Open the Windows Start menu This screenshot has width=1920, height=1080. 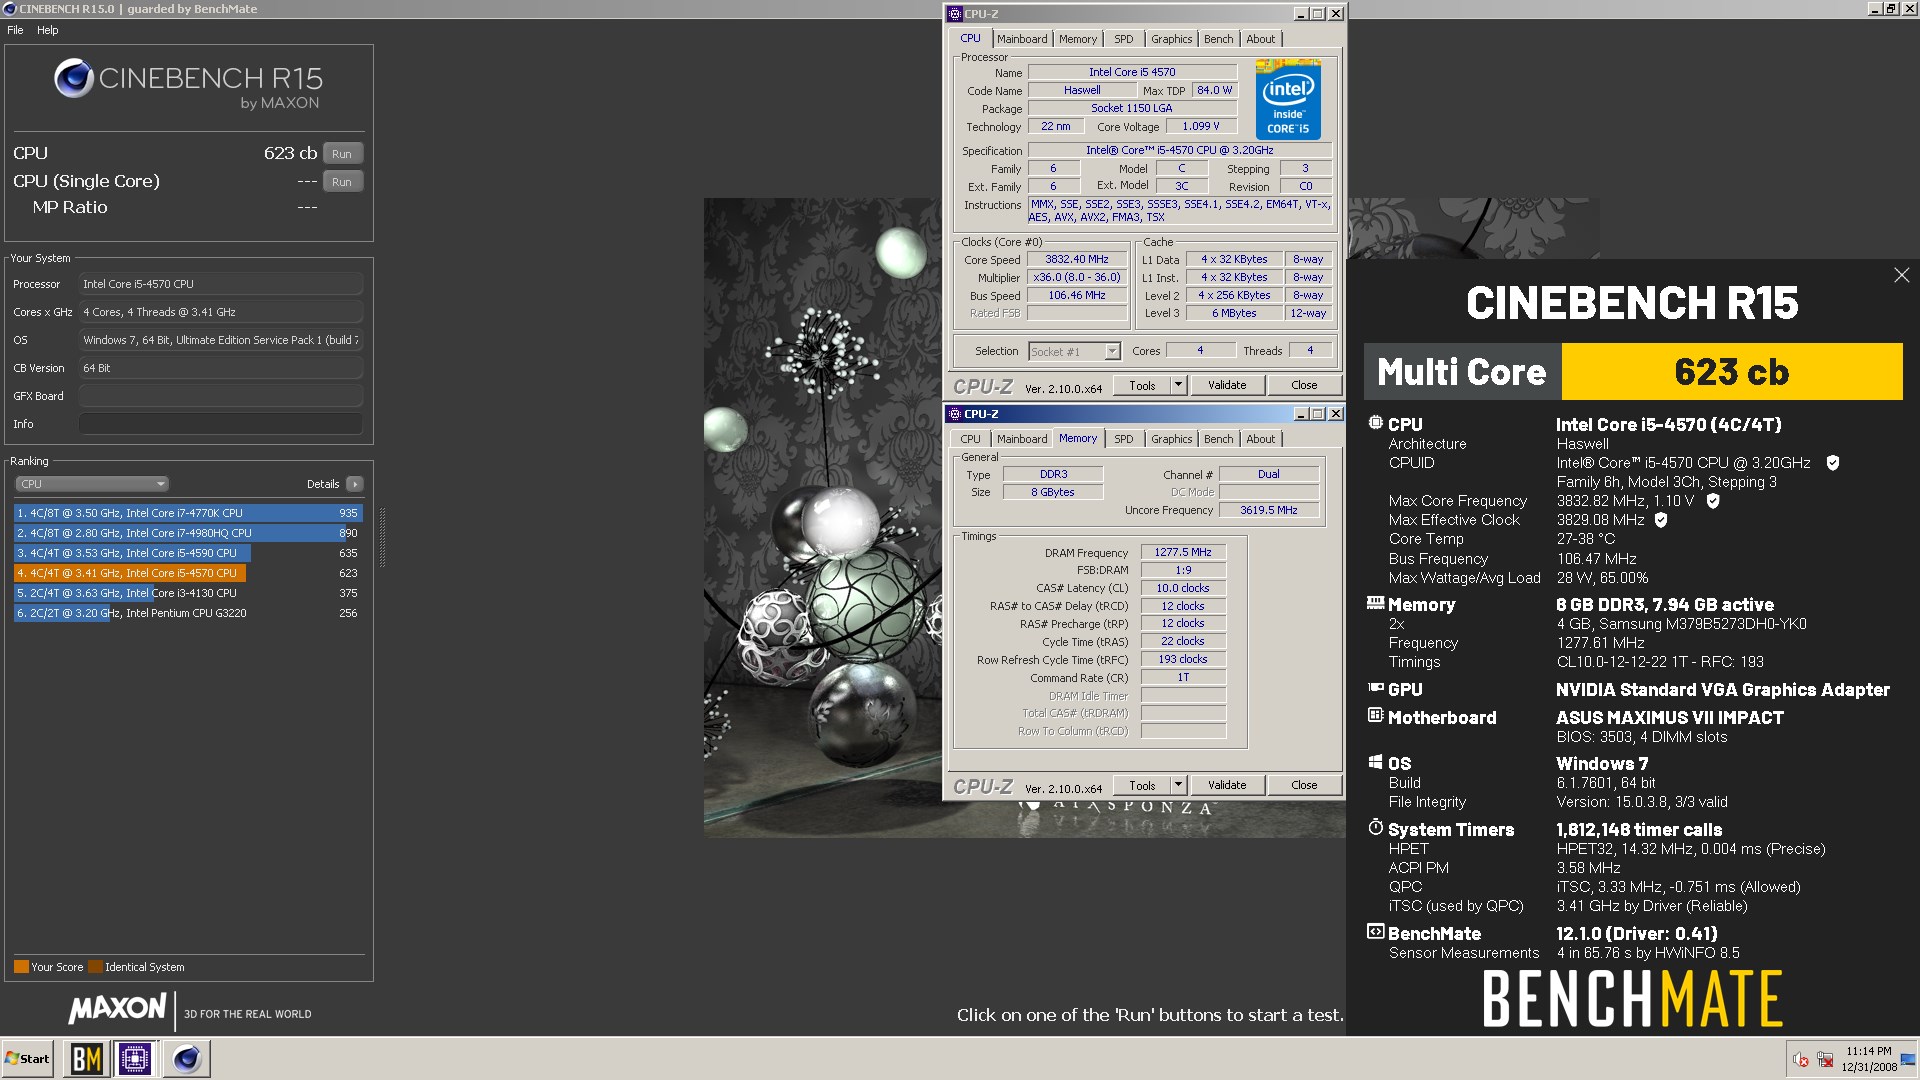tap(27, 1058)
